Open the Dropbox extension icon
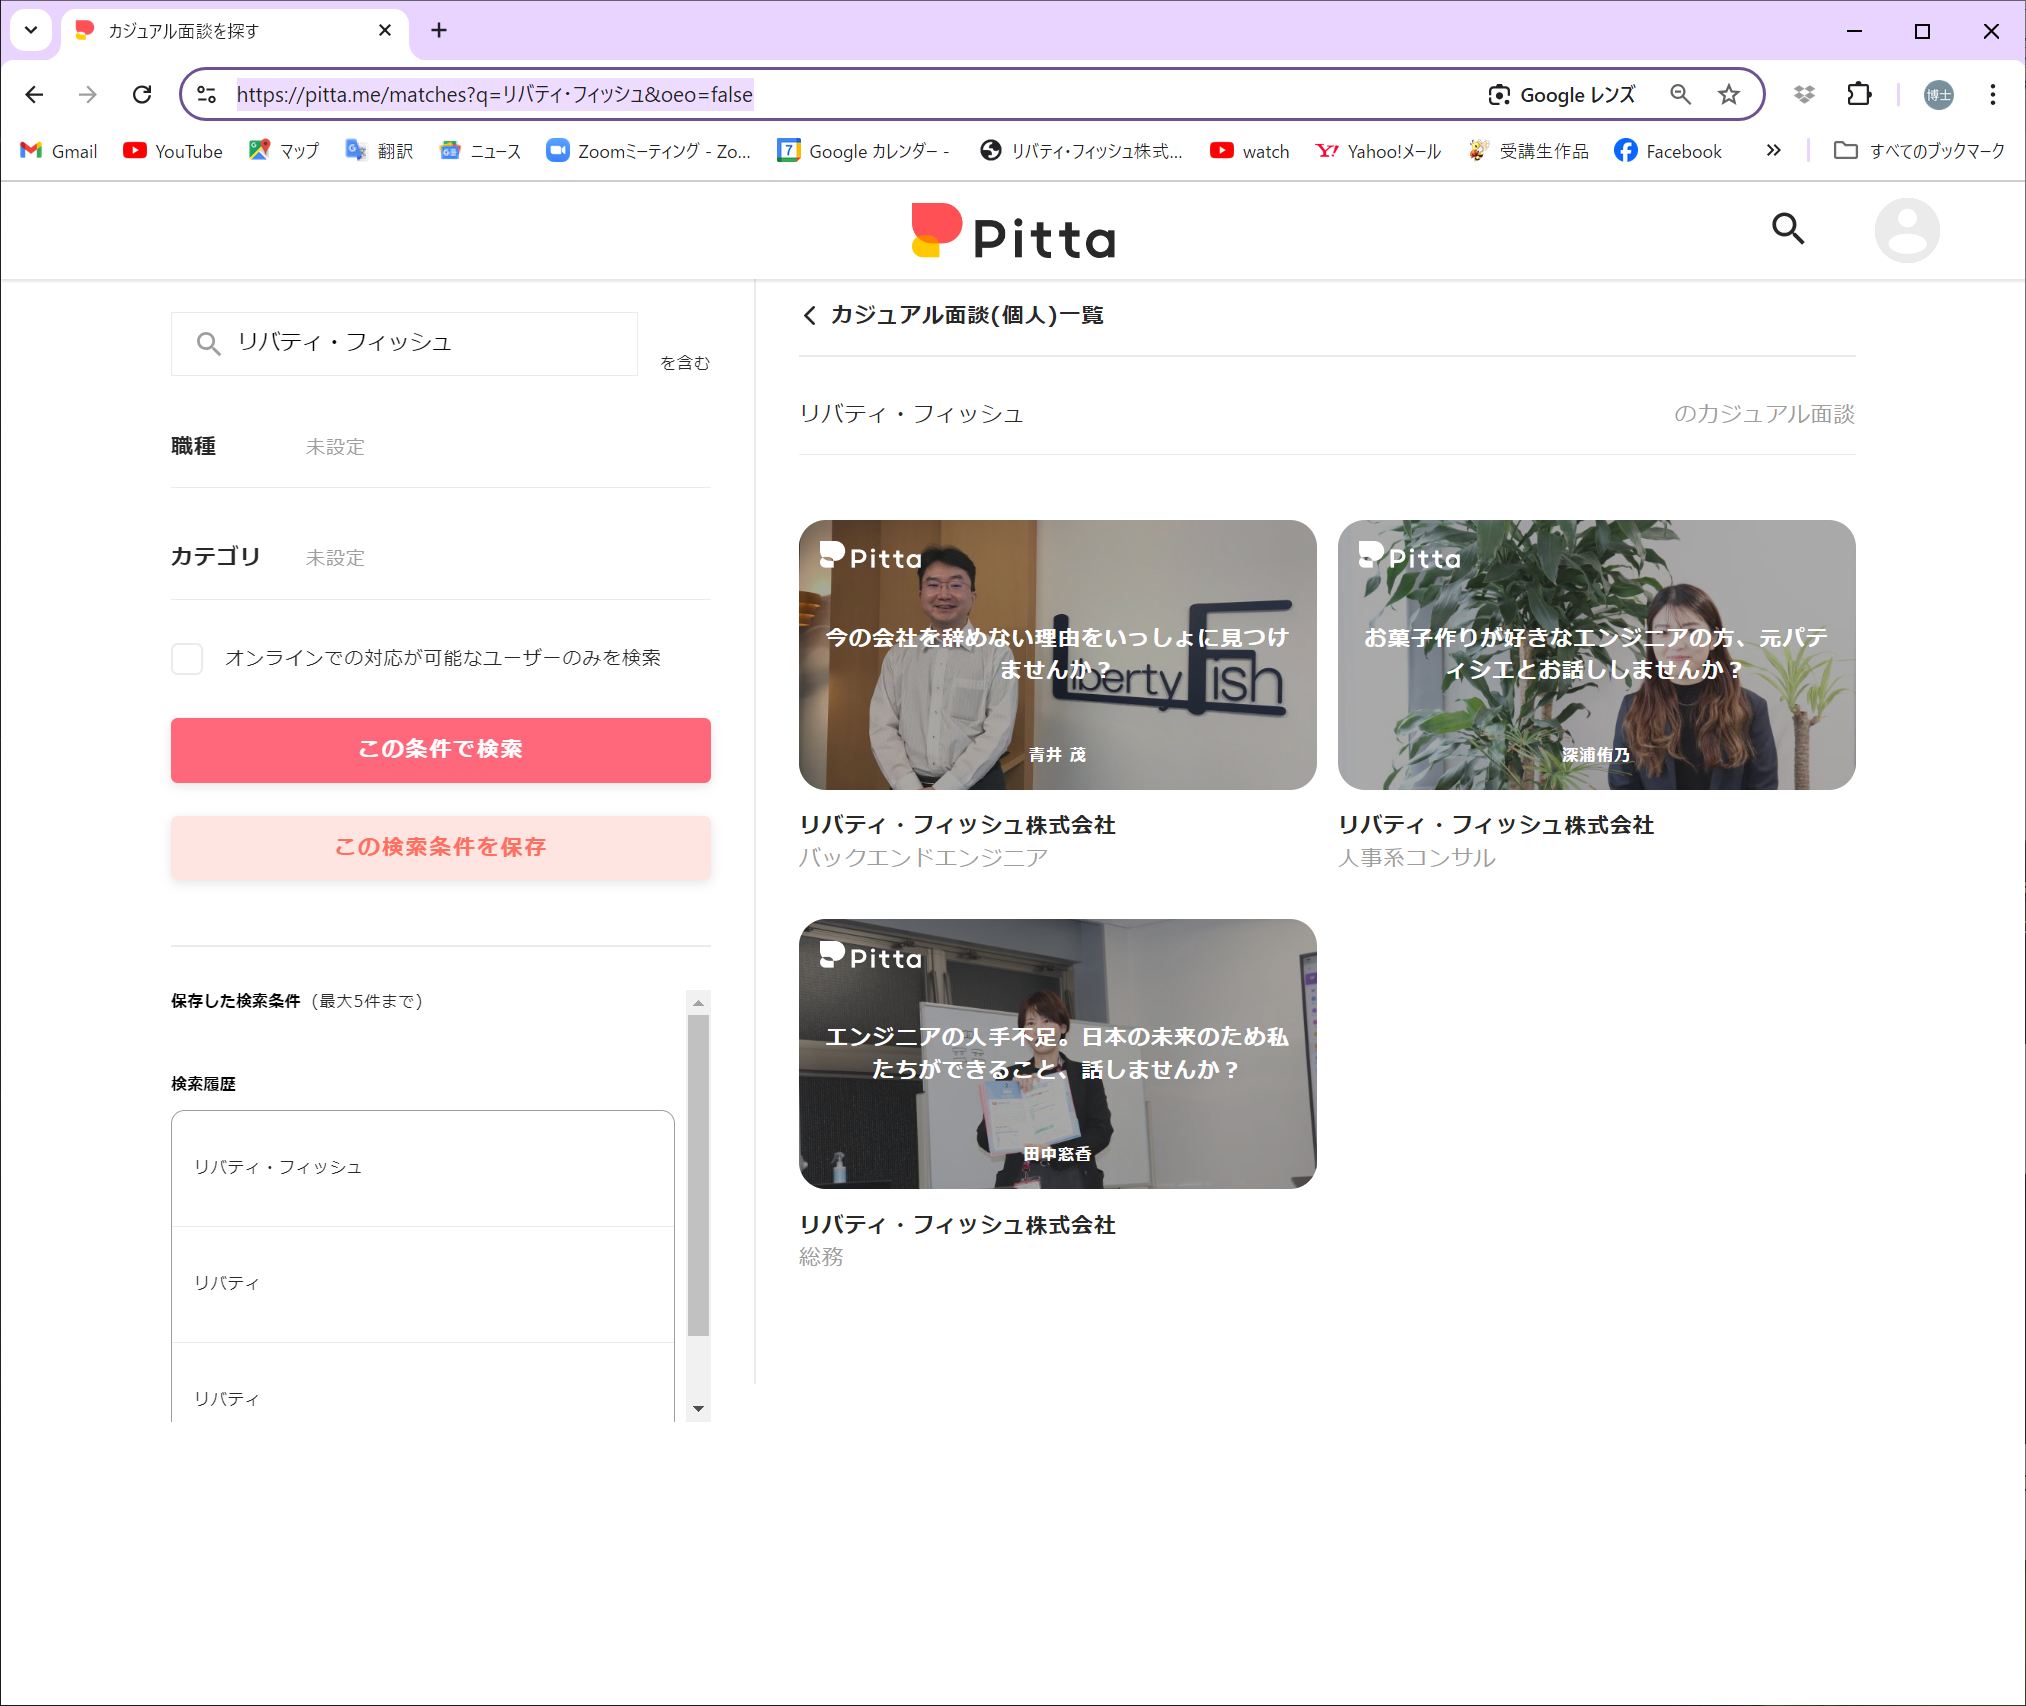This screenshot has width=2026, height=1706. click(x=1804, y=95)
